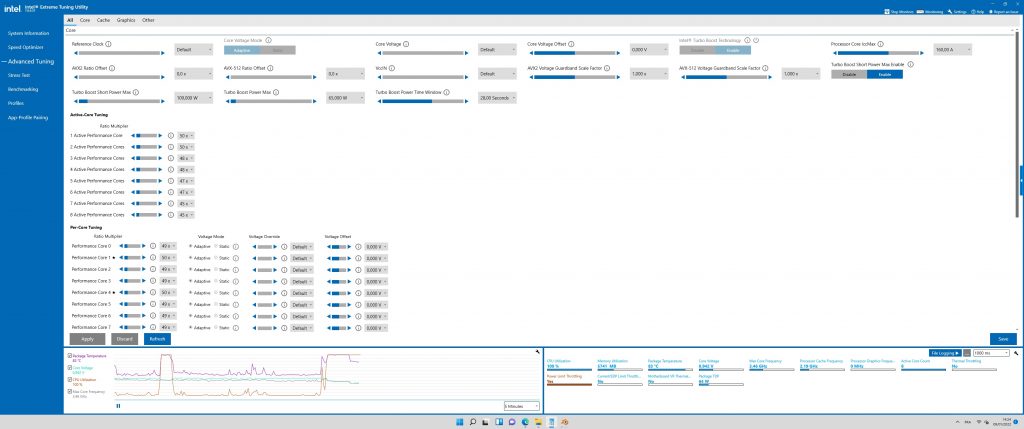The width and height of the screenshot is (1024, 429).
Task: Click the Save button
Action: pos(1003,339)
